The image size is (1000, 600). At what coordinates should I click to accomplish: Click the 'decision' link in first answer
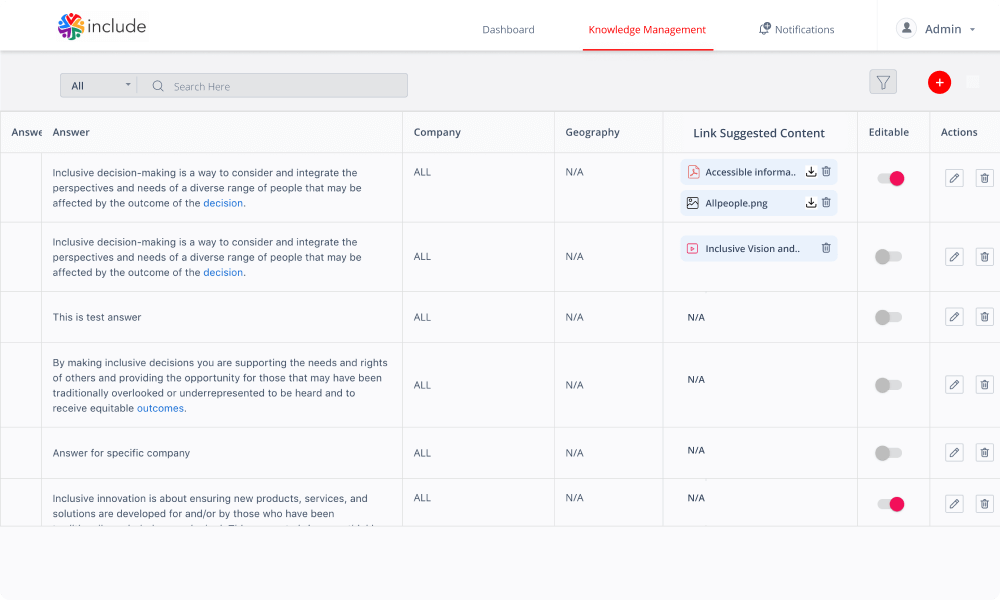coord(223,203)
